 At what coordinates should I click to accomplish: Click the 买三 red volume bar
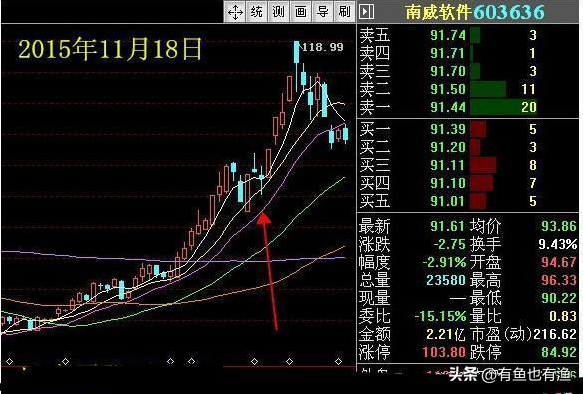pyautogui.click(x=483, y=165)
